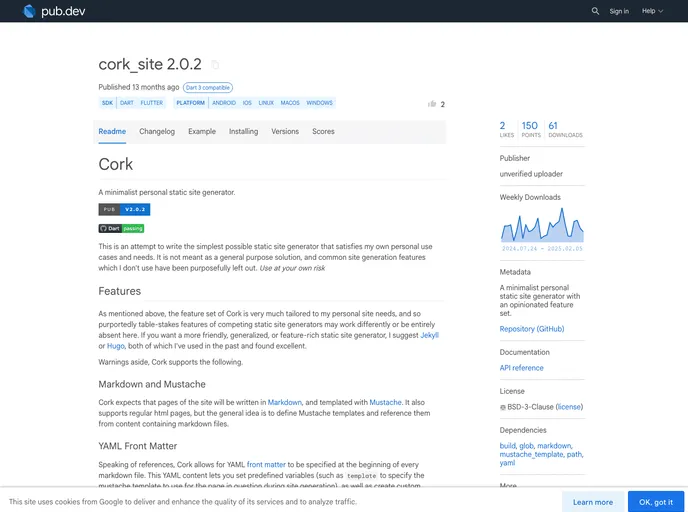Click the 2 LIKES score
The width and height of the screenshot is (688, 512).
tap(506, 129)
